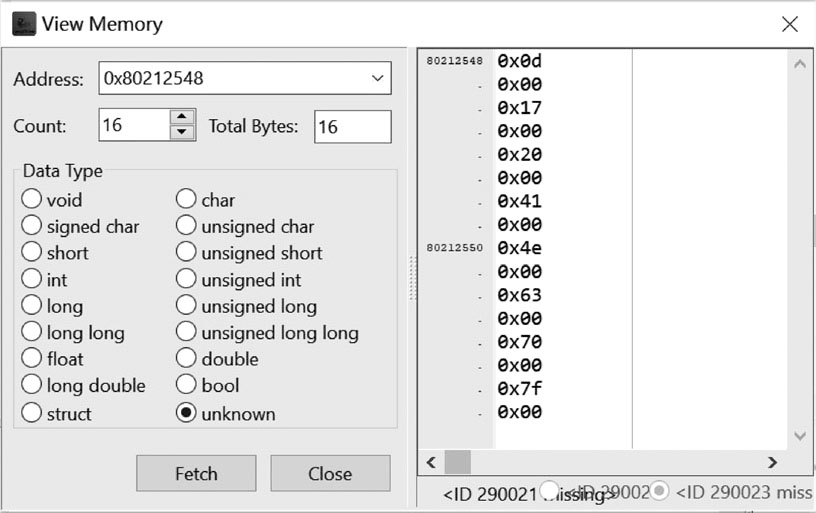Click the View Memory app icon
The image size is (816, 513).
(24, 24)
